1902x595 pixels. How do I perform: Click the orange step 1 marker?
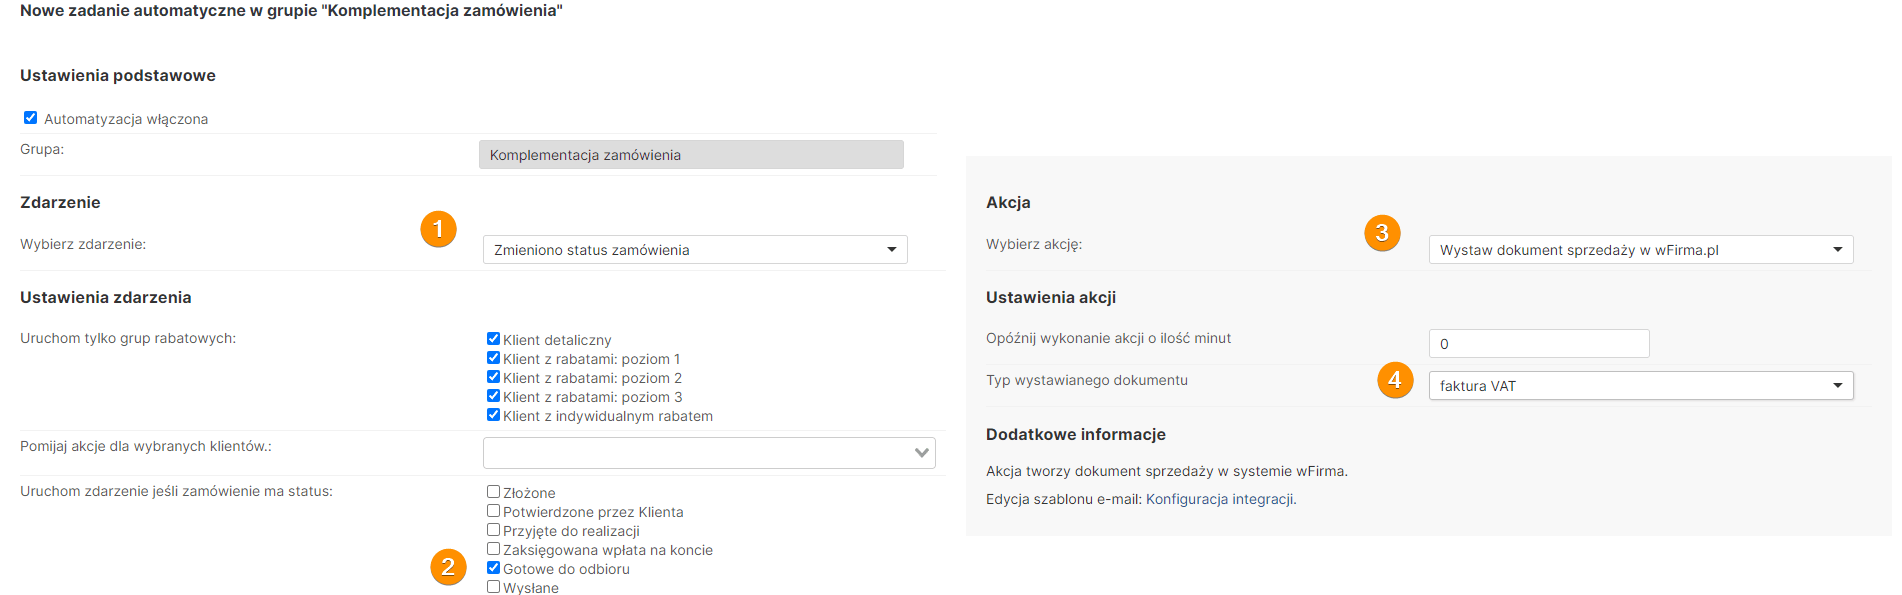[438, 229]
